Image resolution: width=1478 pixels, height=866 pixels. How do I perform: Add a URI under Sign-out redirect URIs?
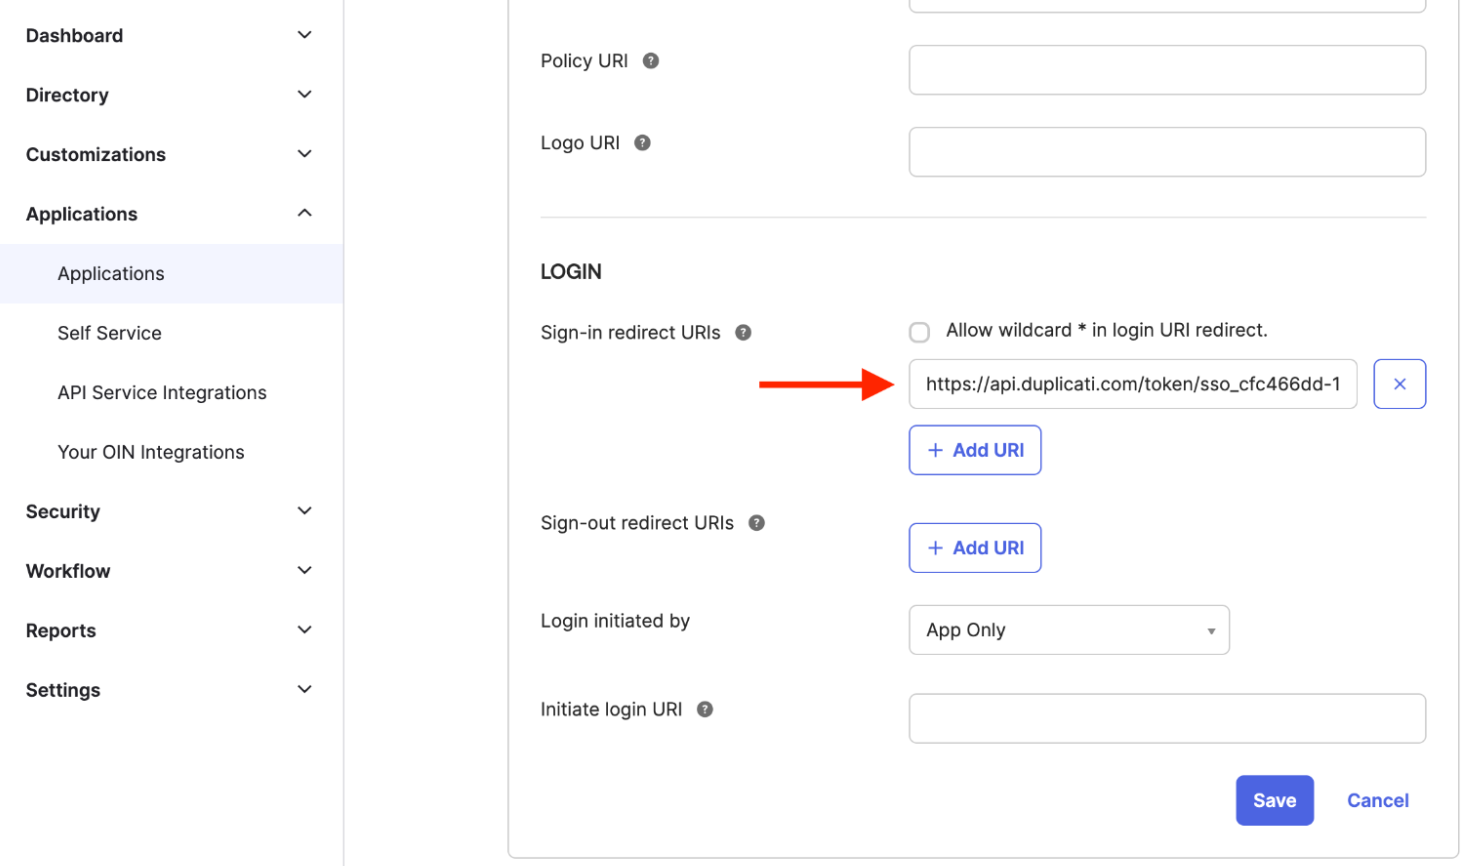click(x=975, y=548)
